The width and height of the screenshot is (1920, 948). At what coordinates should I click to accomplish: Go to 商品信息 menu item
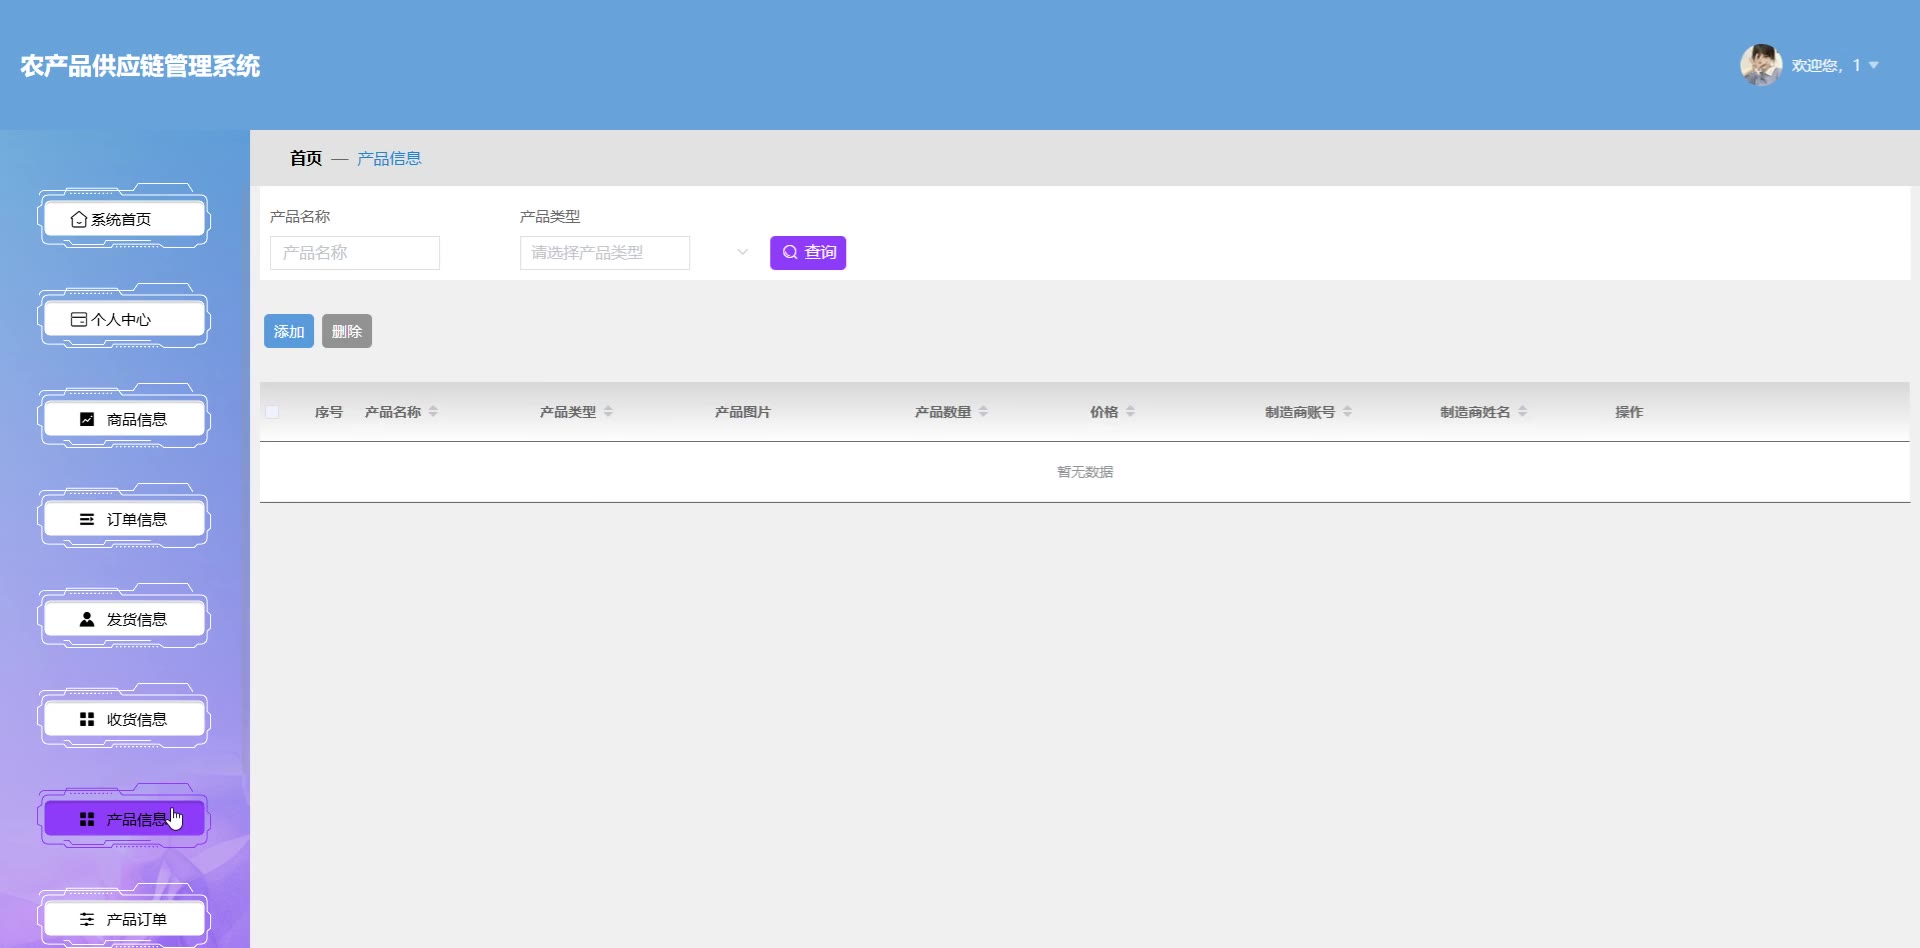[124, 419]
